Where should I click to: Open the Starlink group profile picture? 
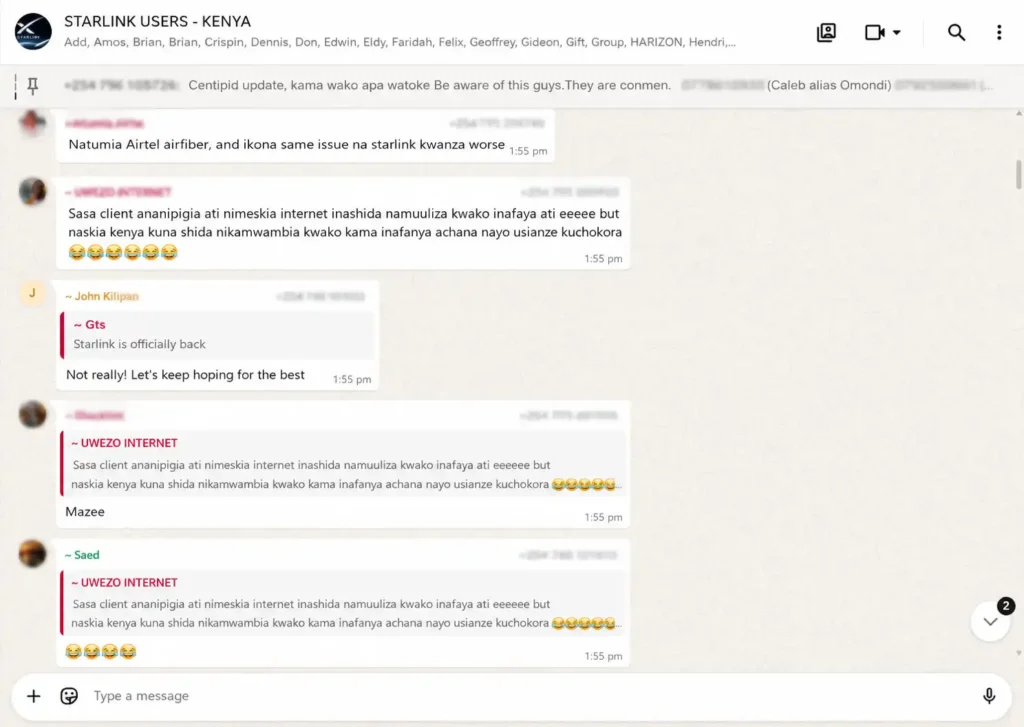33,31
